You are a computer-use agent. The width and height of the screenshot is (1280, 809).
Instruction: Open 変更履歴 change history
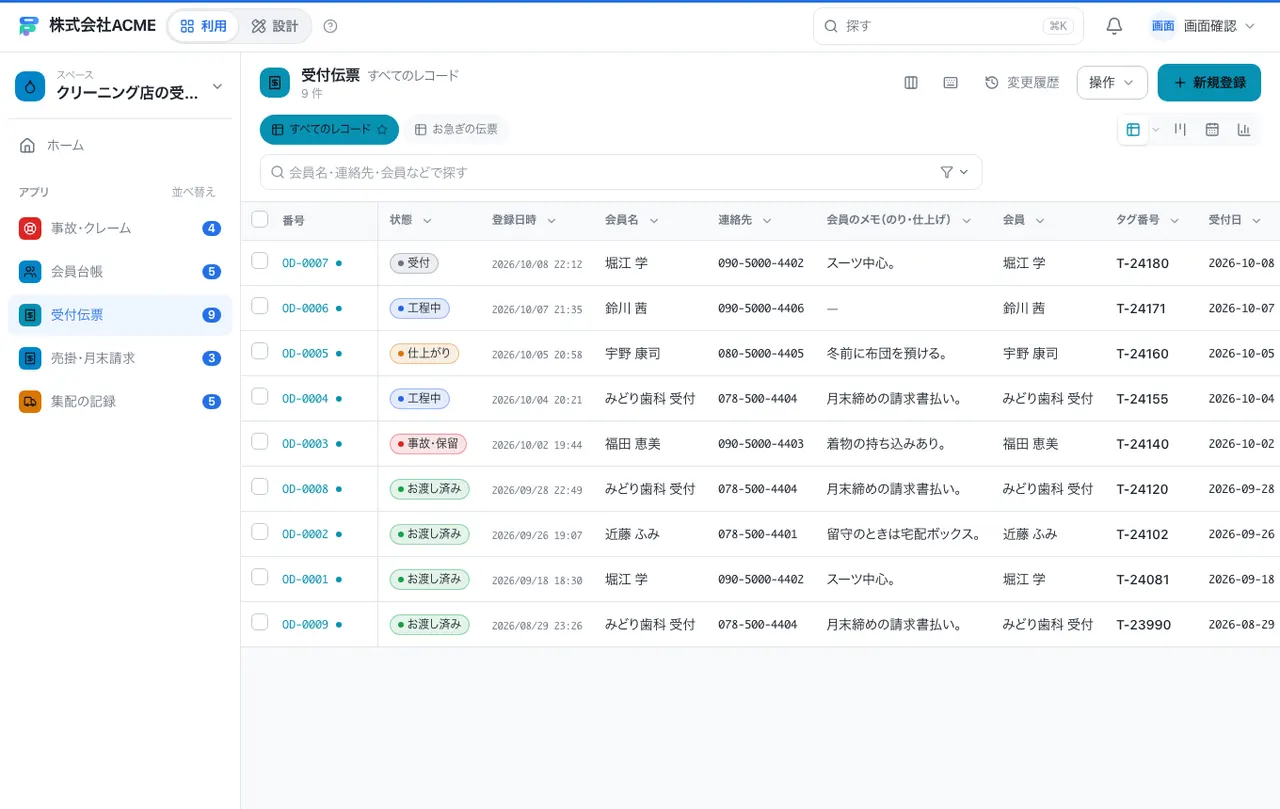tap(1022, 83)
